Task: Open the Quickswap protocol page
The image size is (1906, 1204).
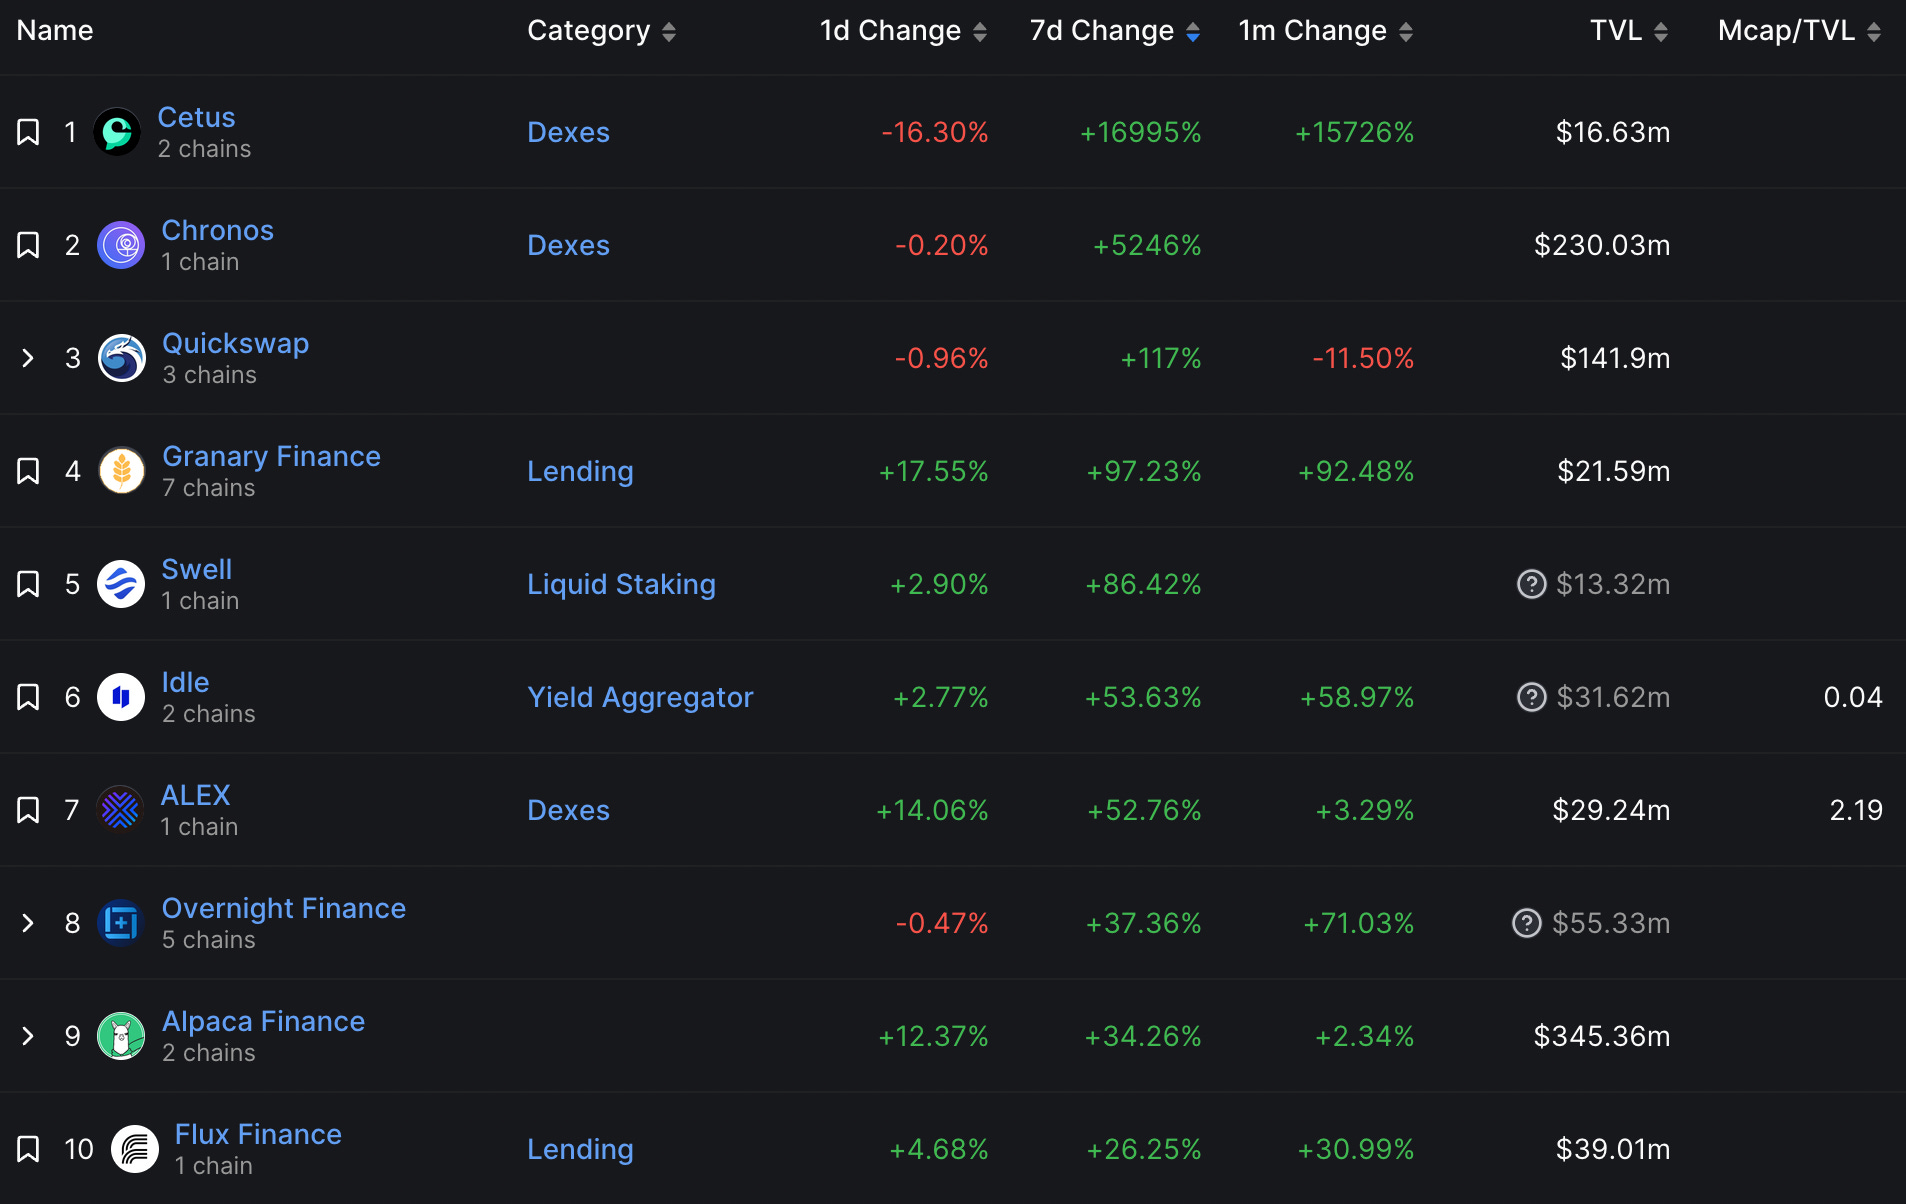Action: click(x=236, y=343)
